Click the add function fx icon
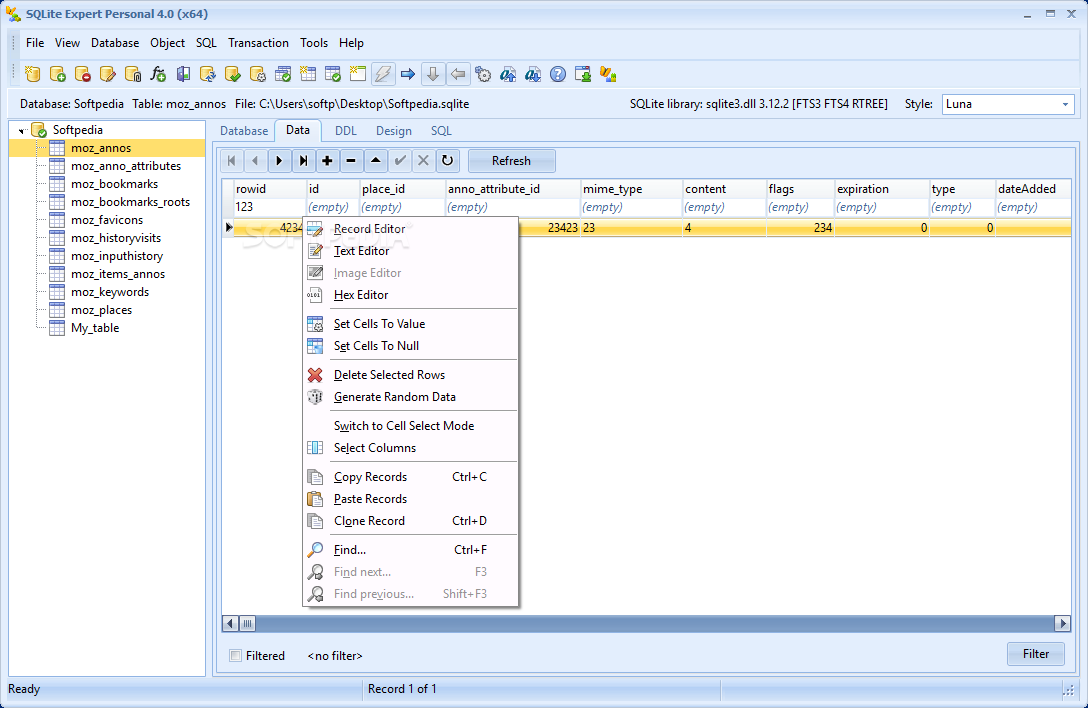This screenshot has height=708, width=1088. (x=158, y=74)
